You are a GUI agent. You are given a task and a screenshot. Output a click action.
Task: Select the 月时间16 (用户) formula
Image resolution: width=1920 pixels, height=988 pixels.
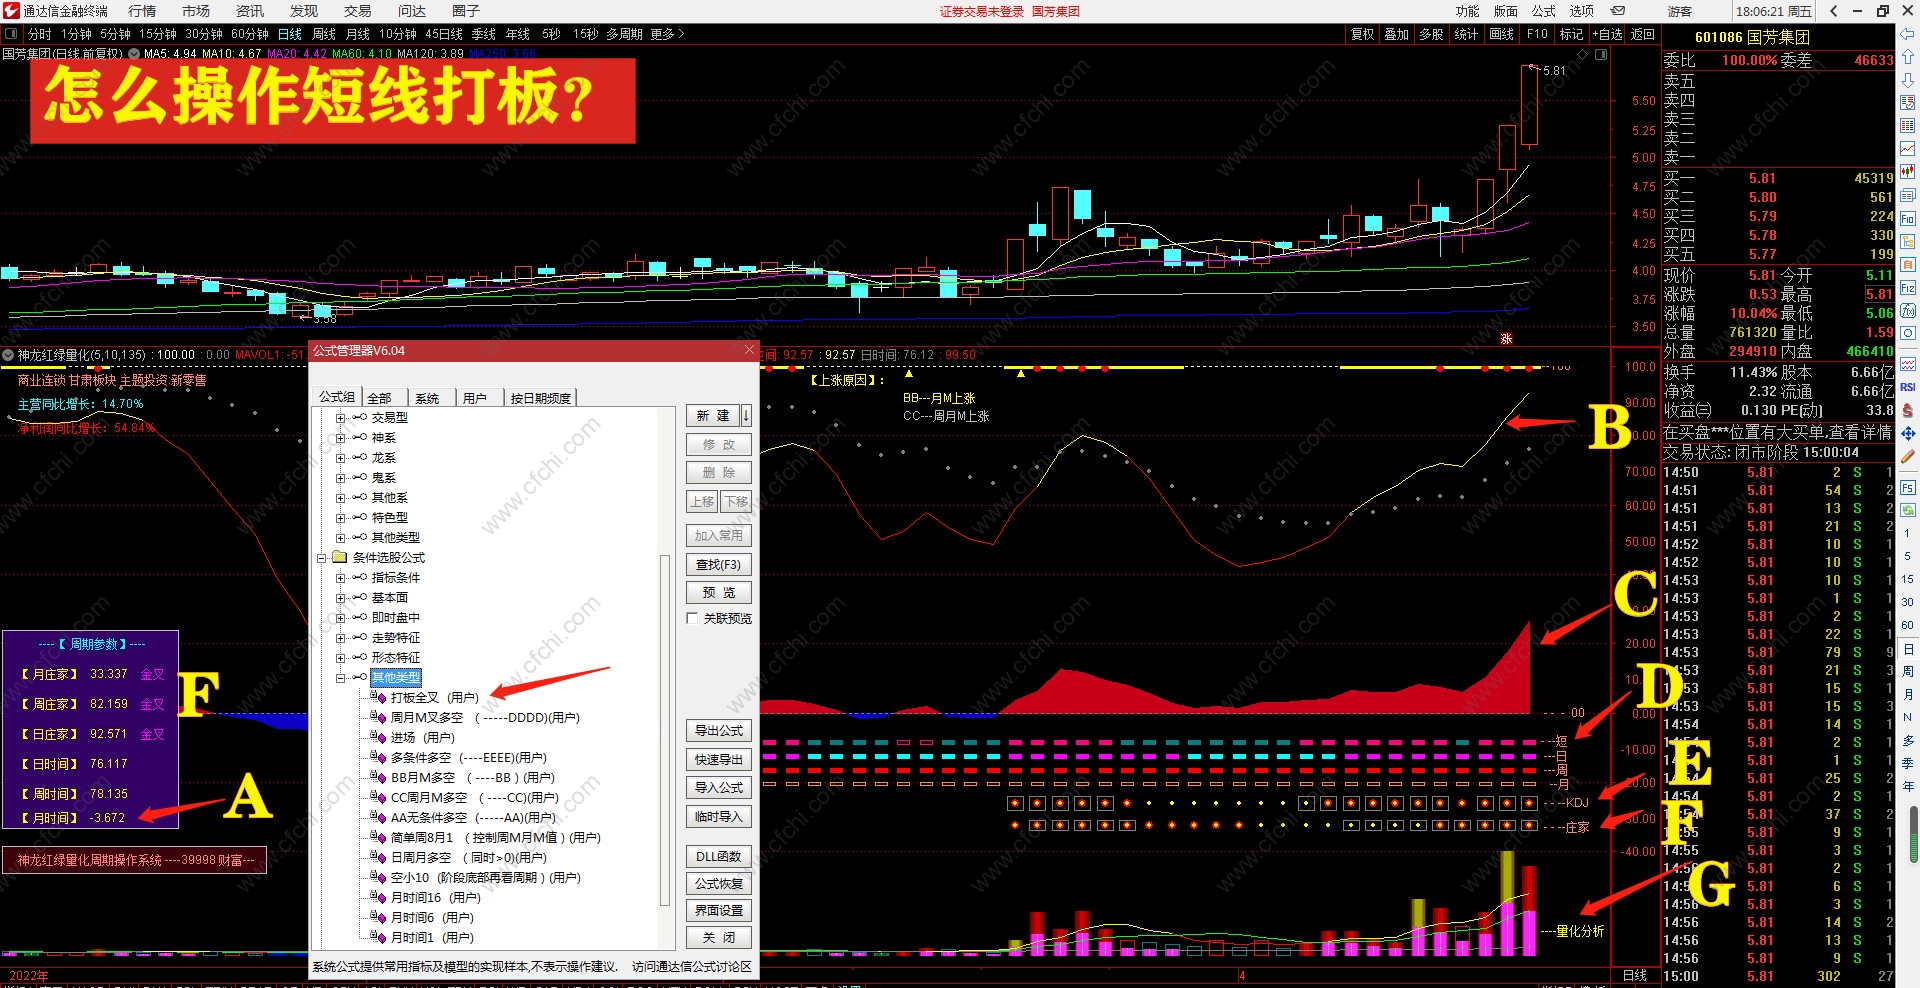[435, 898]
